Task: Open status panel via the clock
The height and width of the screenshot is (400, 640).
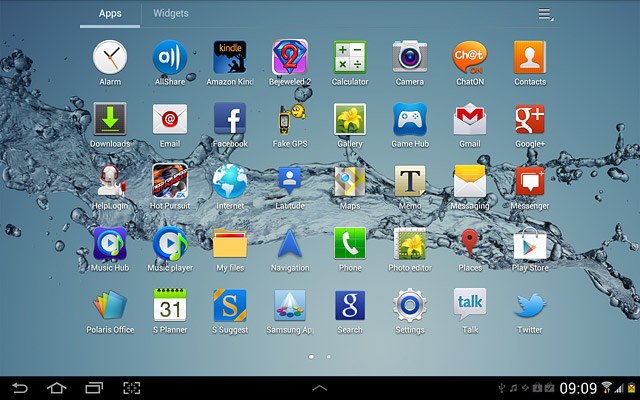Action: tap(578, 388)
